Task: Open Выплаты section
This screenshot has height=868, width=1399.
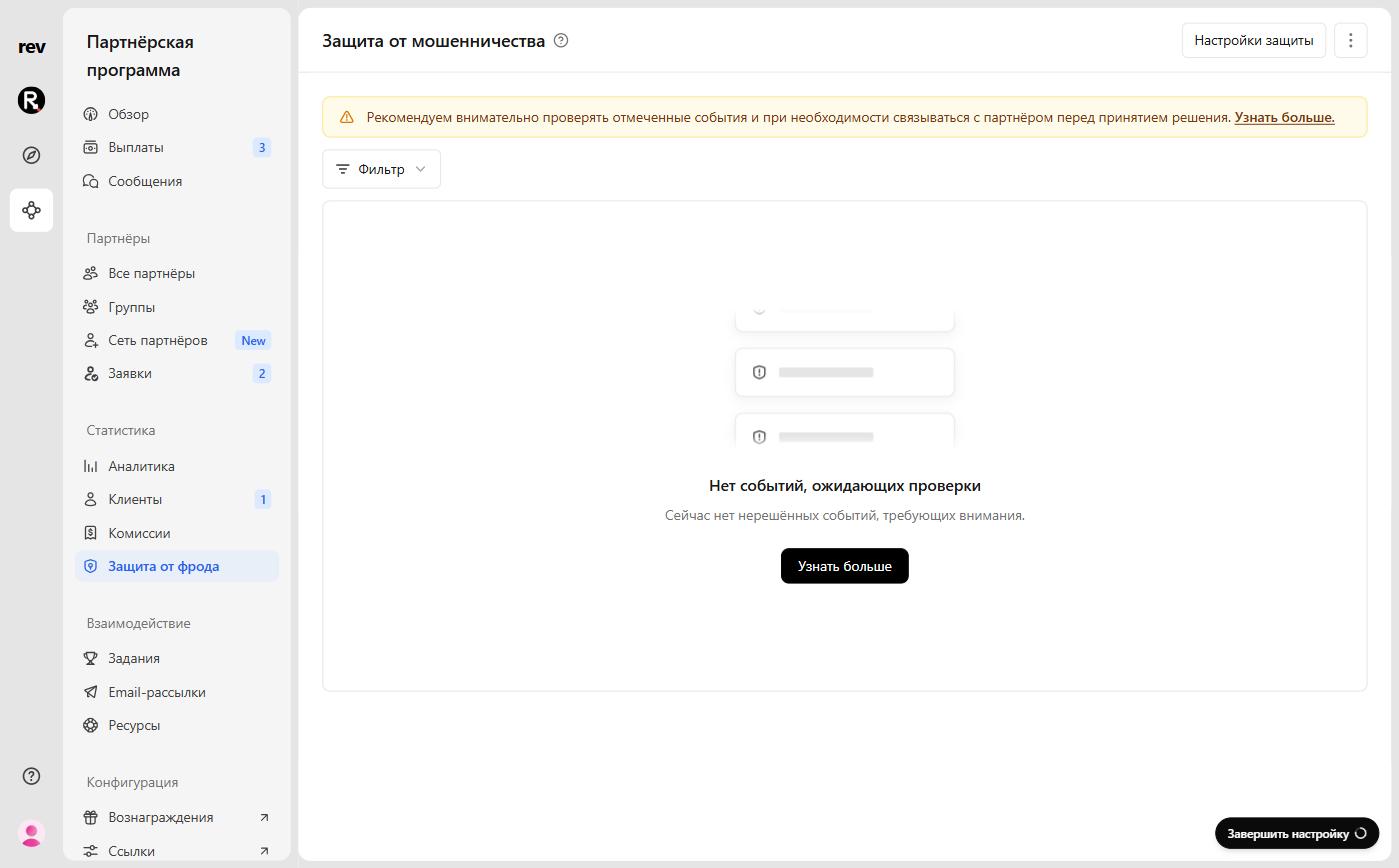Action: (x=177, y=147)
